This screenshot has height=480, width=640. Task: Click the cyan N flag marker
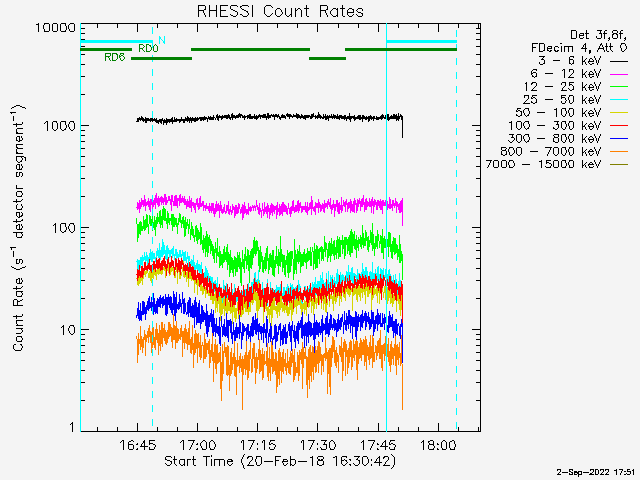[162, 40]
